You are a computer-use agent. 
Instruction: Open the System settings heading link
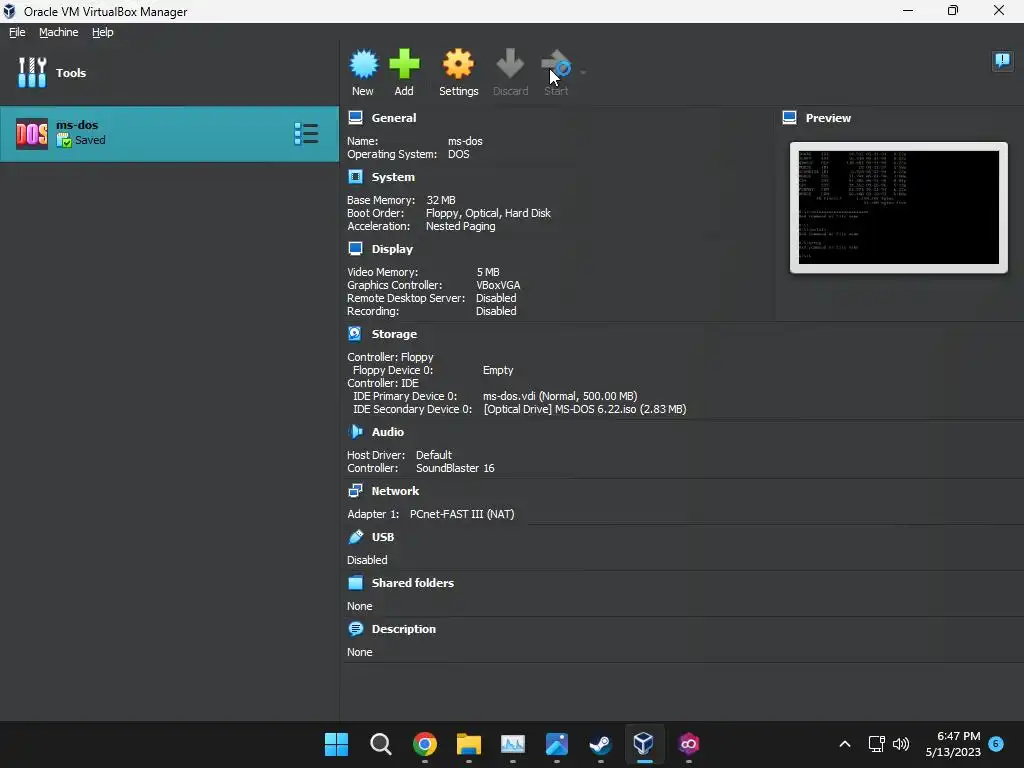[393, 177]
